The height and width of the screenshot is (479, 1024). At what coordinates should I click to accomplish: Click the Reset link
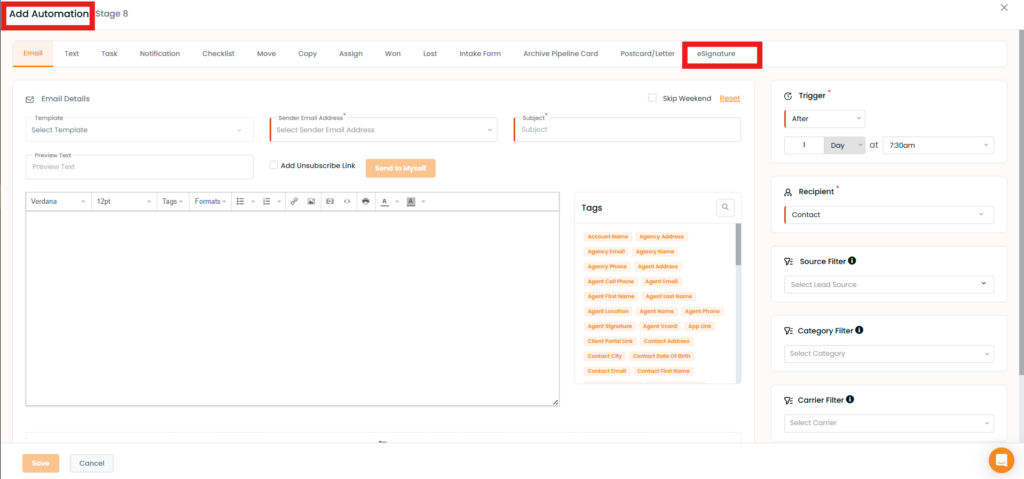click(730, 98)
